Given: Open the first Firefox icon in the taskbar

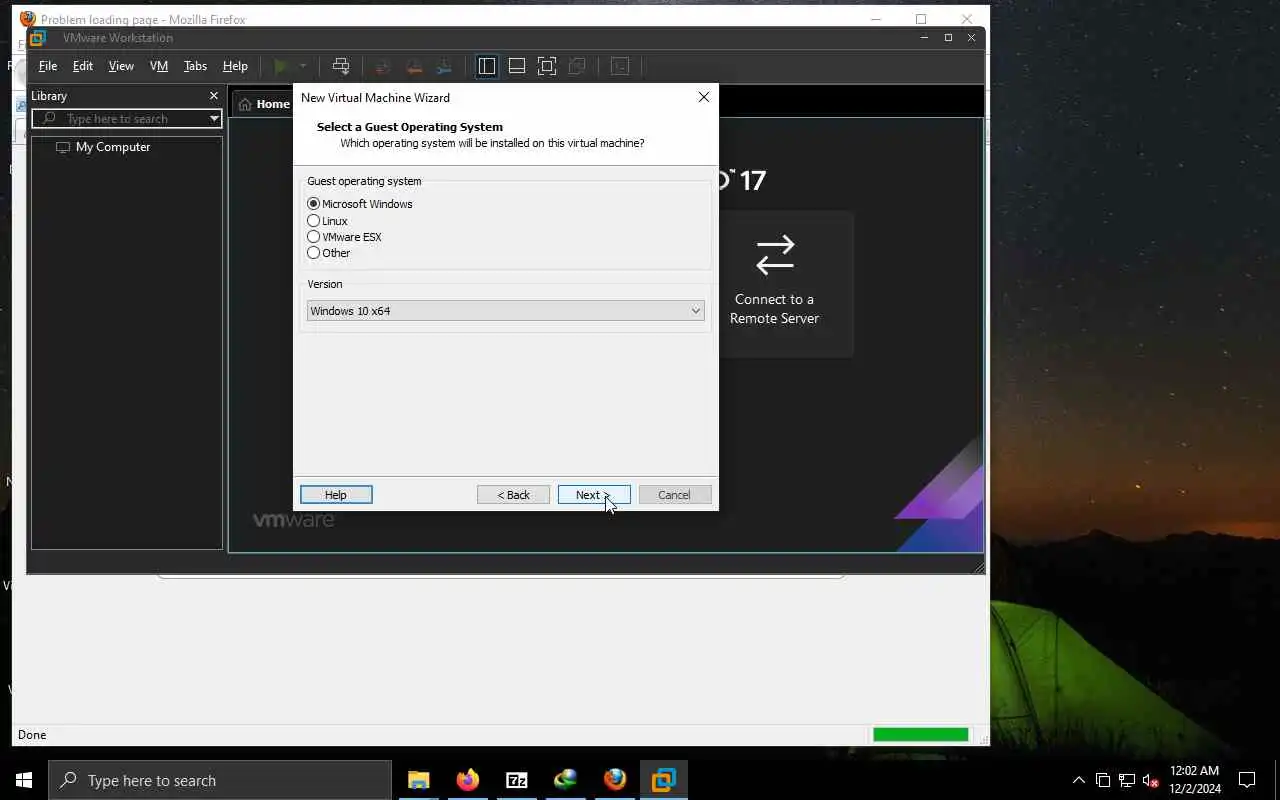Looking at the screenshot, I should coord(468,780).
